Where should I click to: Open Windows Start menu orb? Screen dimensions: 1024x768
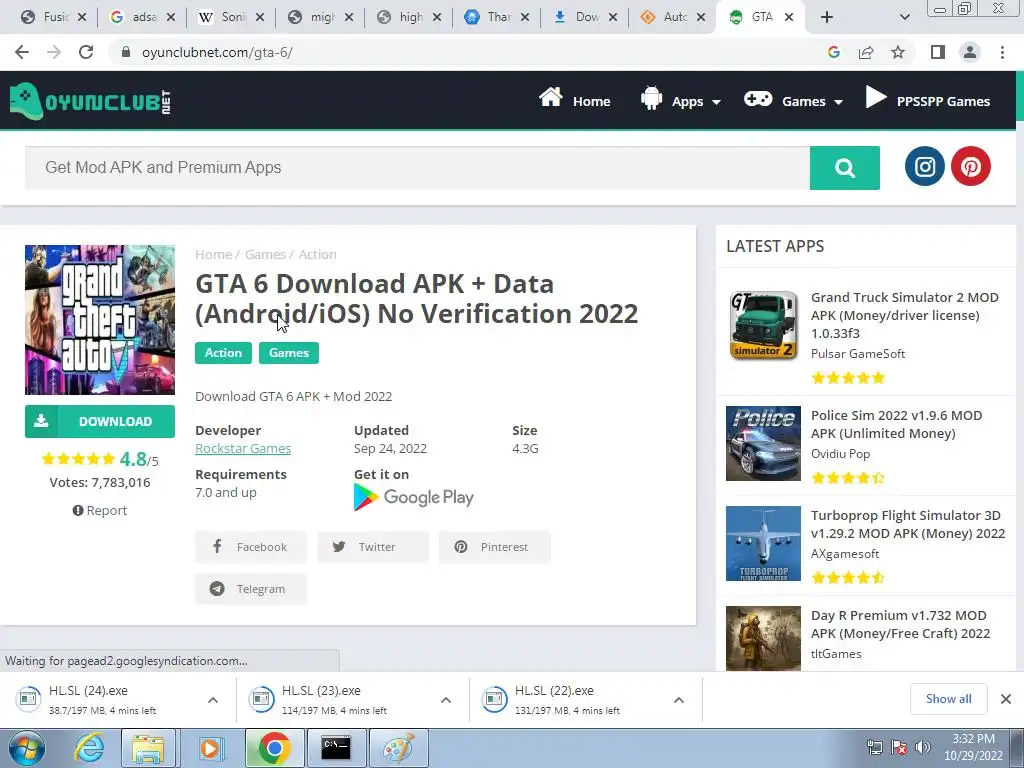click(27, 748)
